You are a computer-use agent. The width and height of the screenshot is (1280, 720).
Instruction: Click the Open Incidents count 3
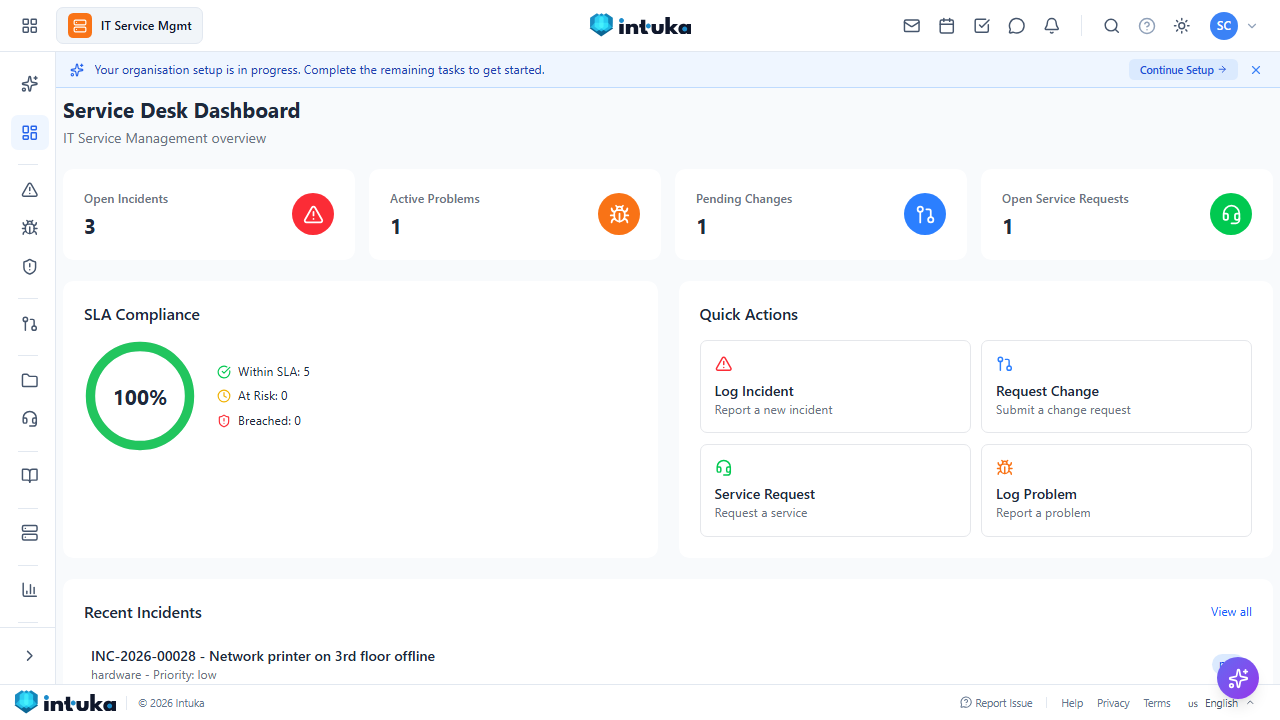[x=90, y=227]
